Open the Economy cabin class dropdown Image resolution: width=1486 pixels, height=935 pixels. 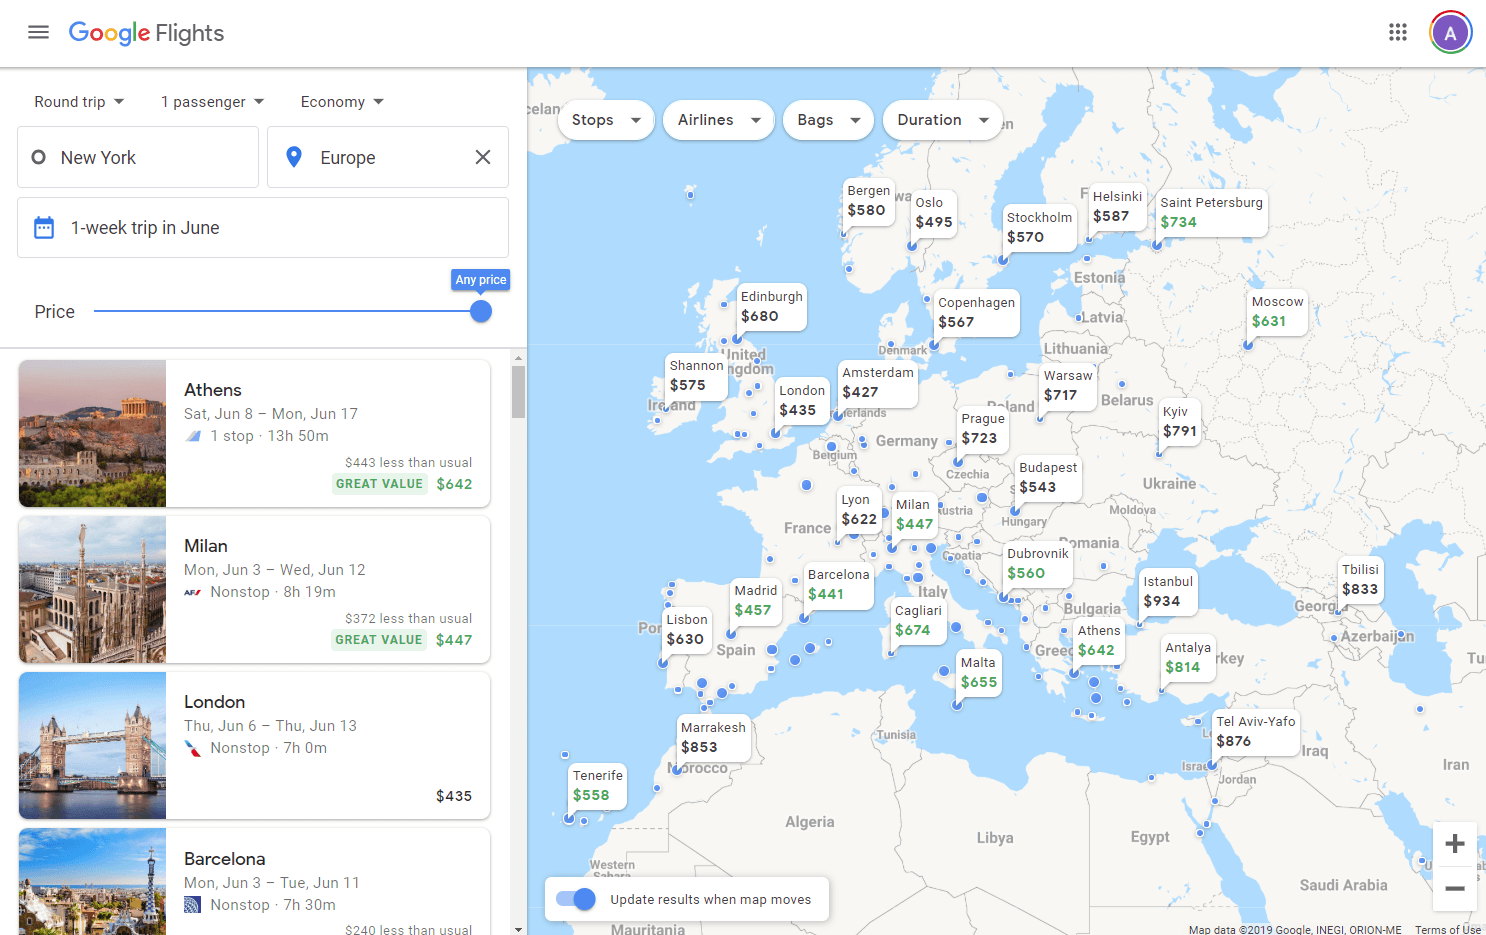tap(341, 101)
